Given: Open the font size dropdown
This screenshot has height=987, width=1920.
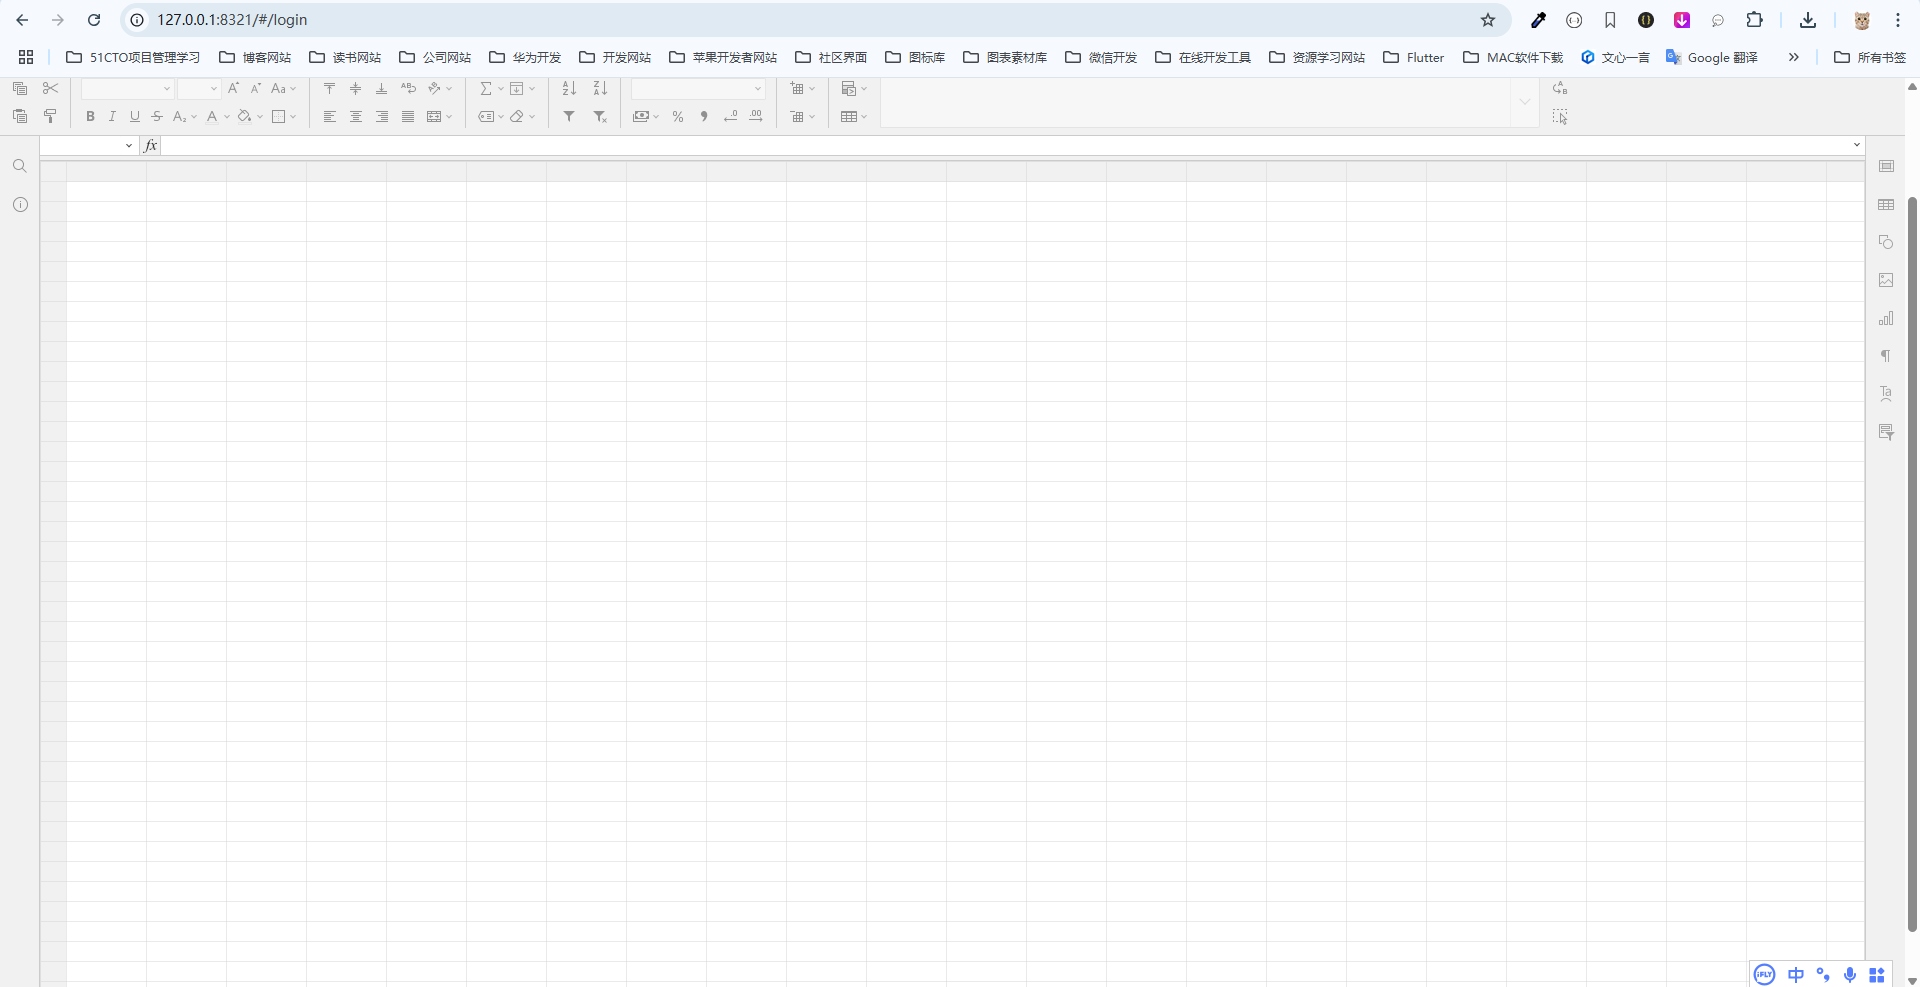Looking at the screenshot, I should click(213, 89).
